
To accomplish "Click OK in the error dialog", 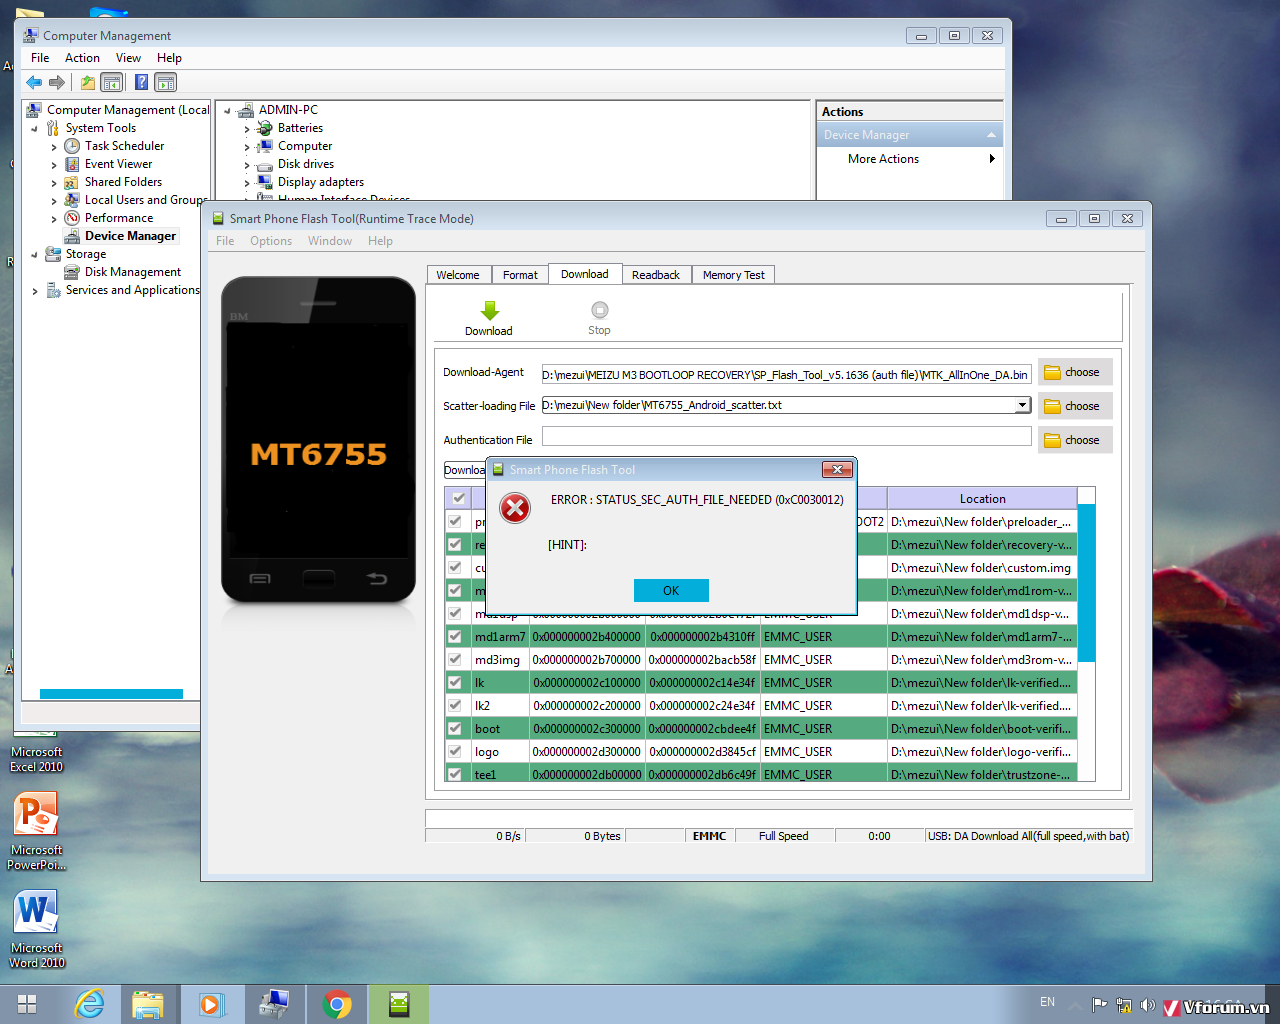I will 671,590.
